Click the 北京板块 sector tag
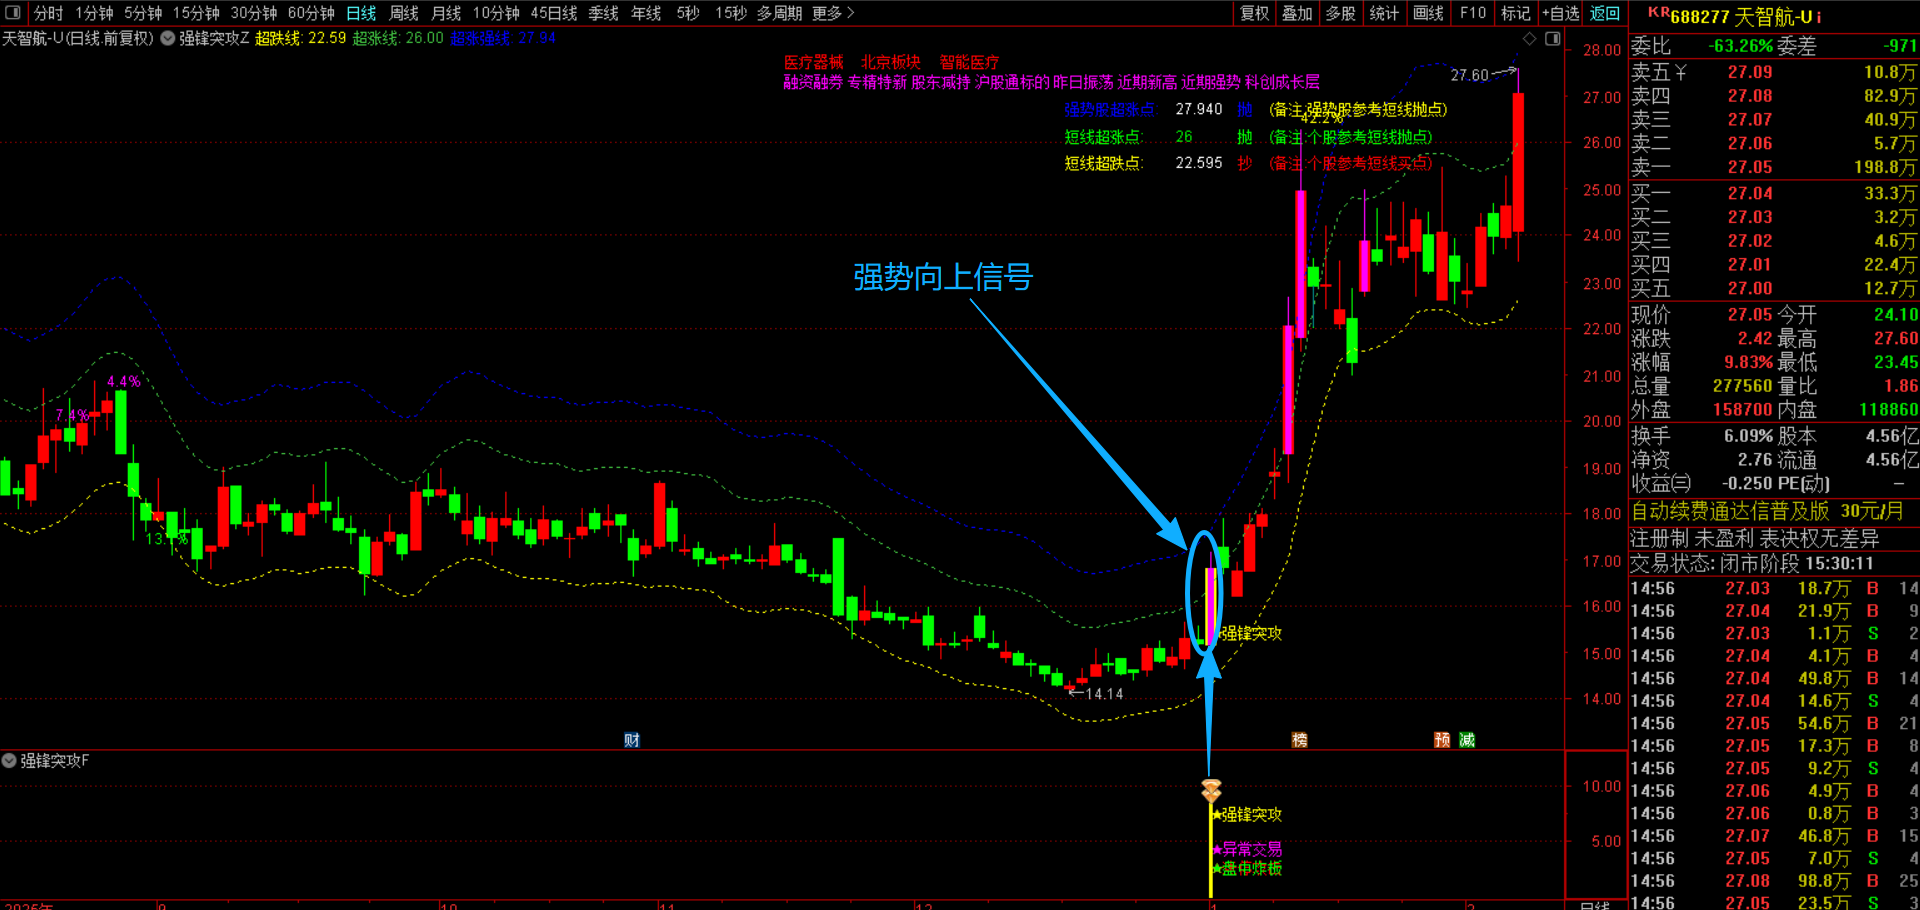The image size is (1920, 910). (x=891, y=62)
